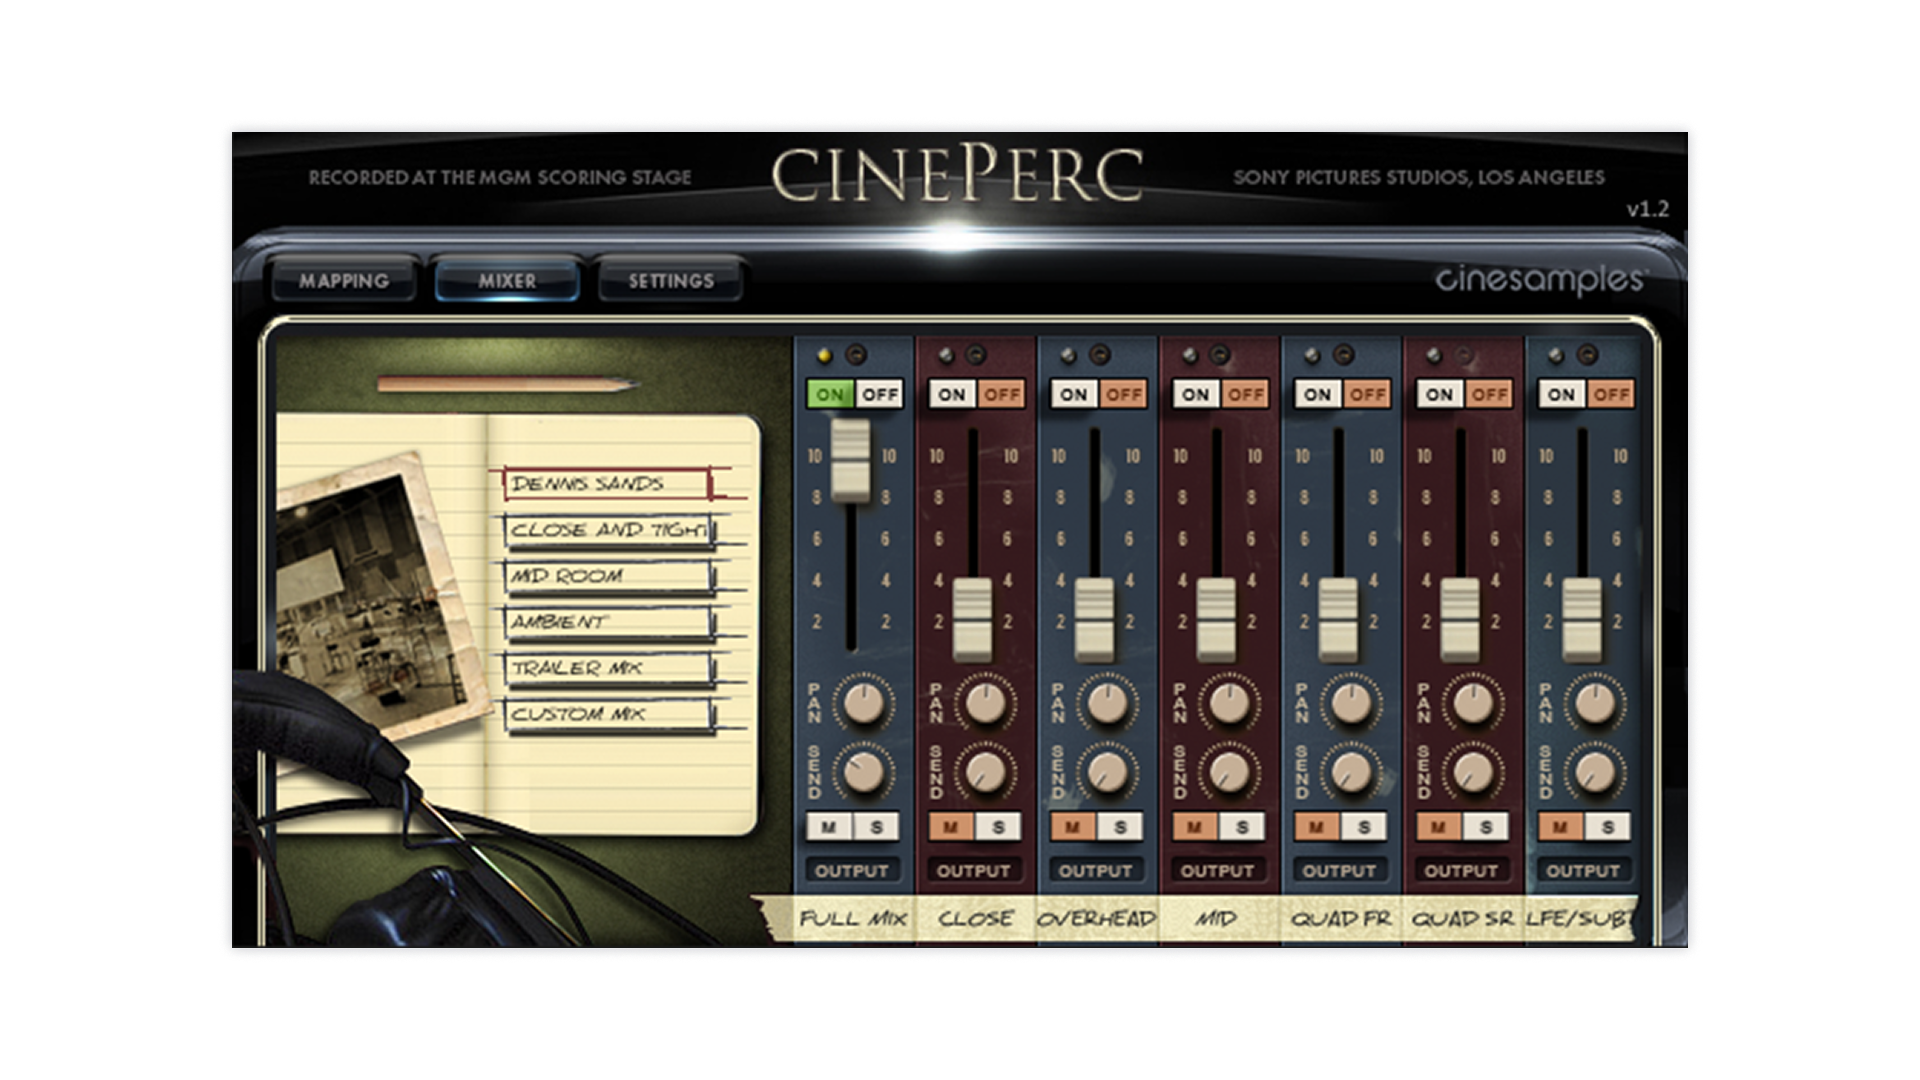
Task: Click the Overhead channel mute button
Action: coord(1073,827)
